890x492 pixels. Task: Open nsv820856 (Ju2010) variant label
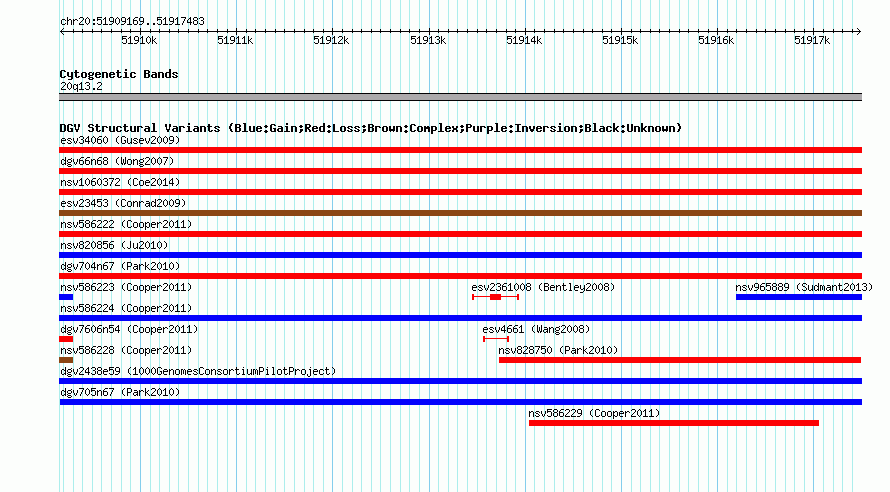point(114,245)
